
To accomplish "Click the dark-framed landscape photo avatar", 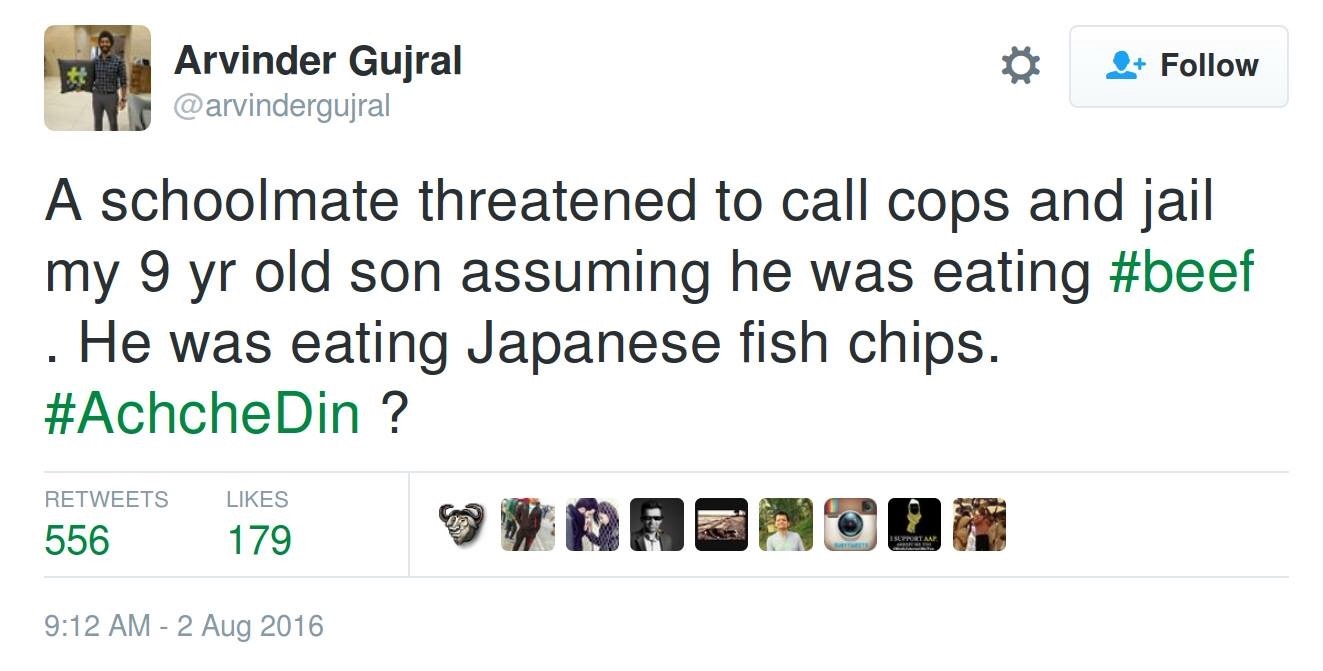I will 721,525.
